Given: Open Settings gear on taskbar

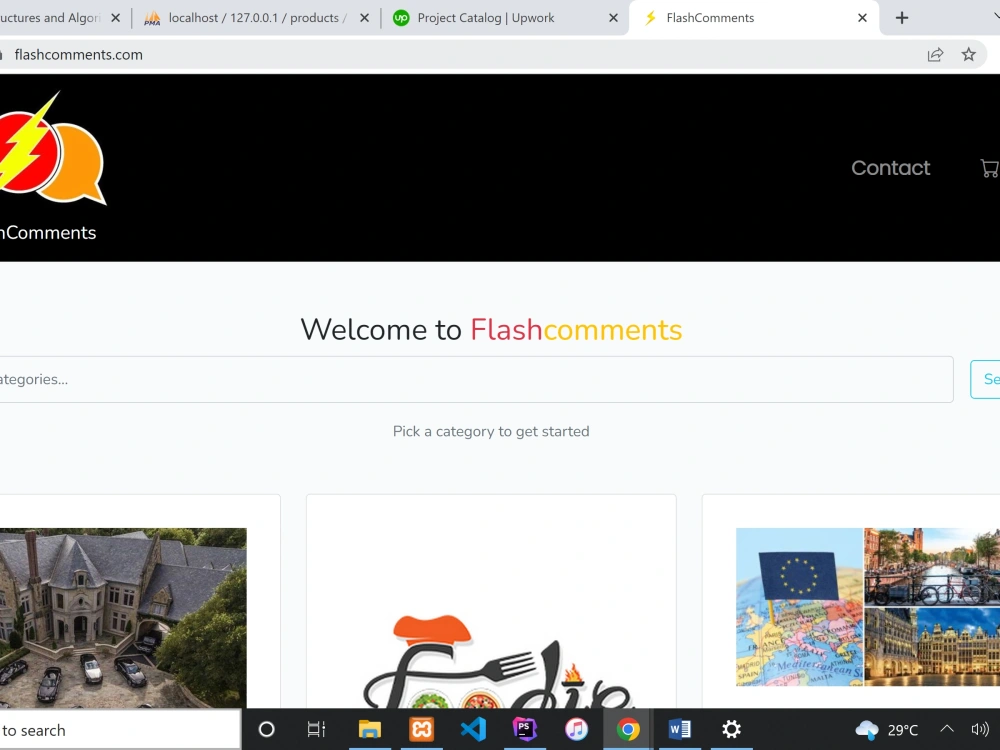Looking at the screenshot, I should tap(732, 729).
